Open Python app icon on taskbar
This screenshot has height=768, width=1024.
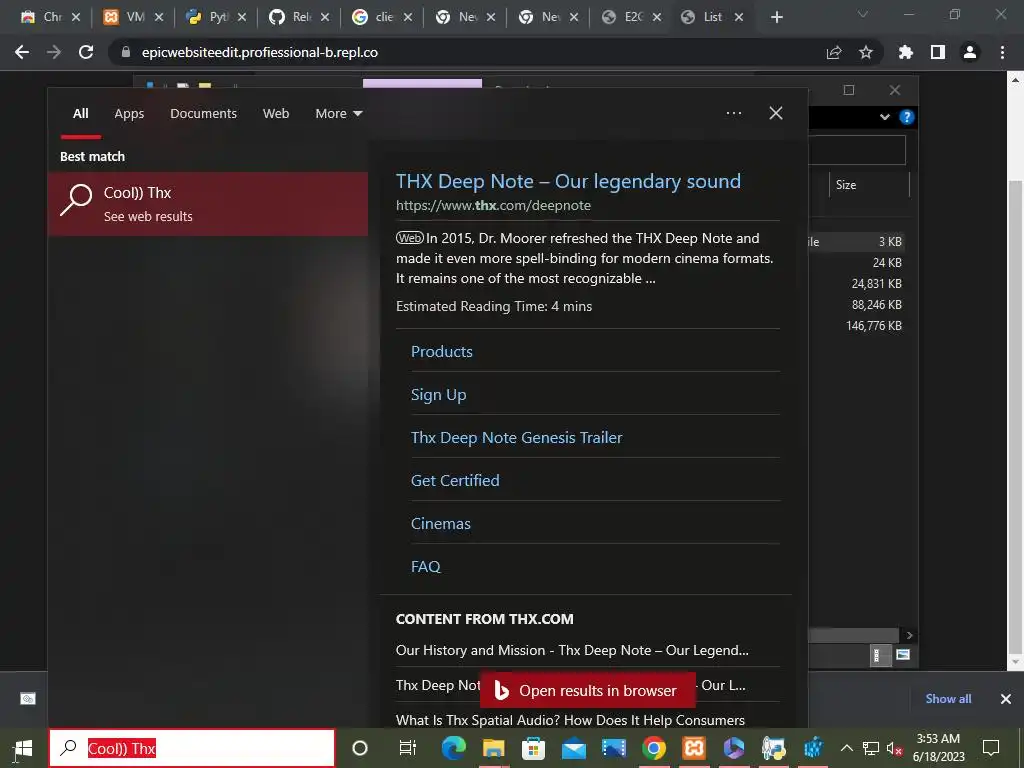[x=774, y=748]
